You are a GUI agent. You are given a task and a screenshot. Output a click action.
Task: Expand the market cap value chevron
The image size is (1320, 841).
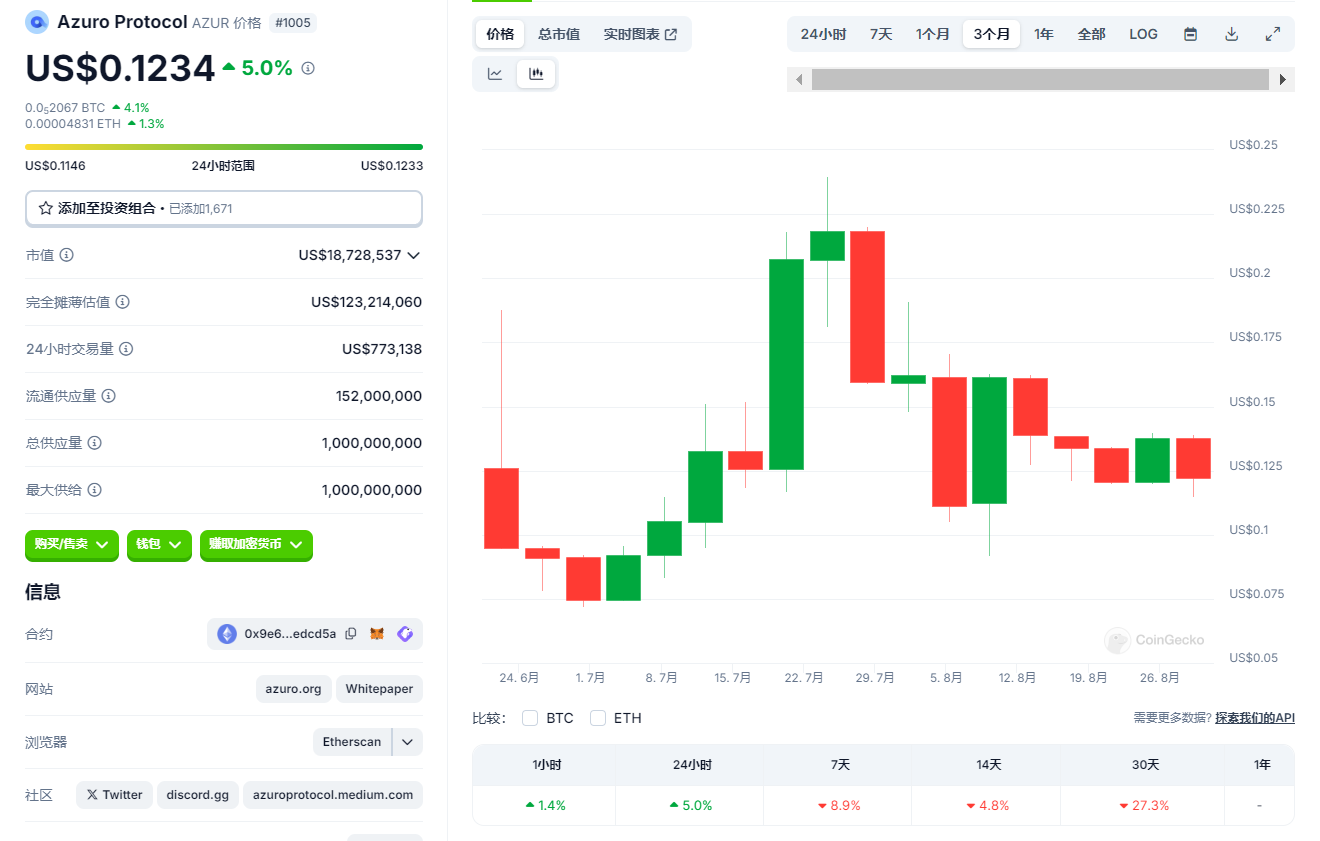(414, 255)
